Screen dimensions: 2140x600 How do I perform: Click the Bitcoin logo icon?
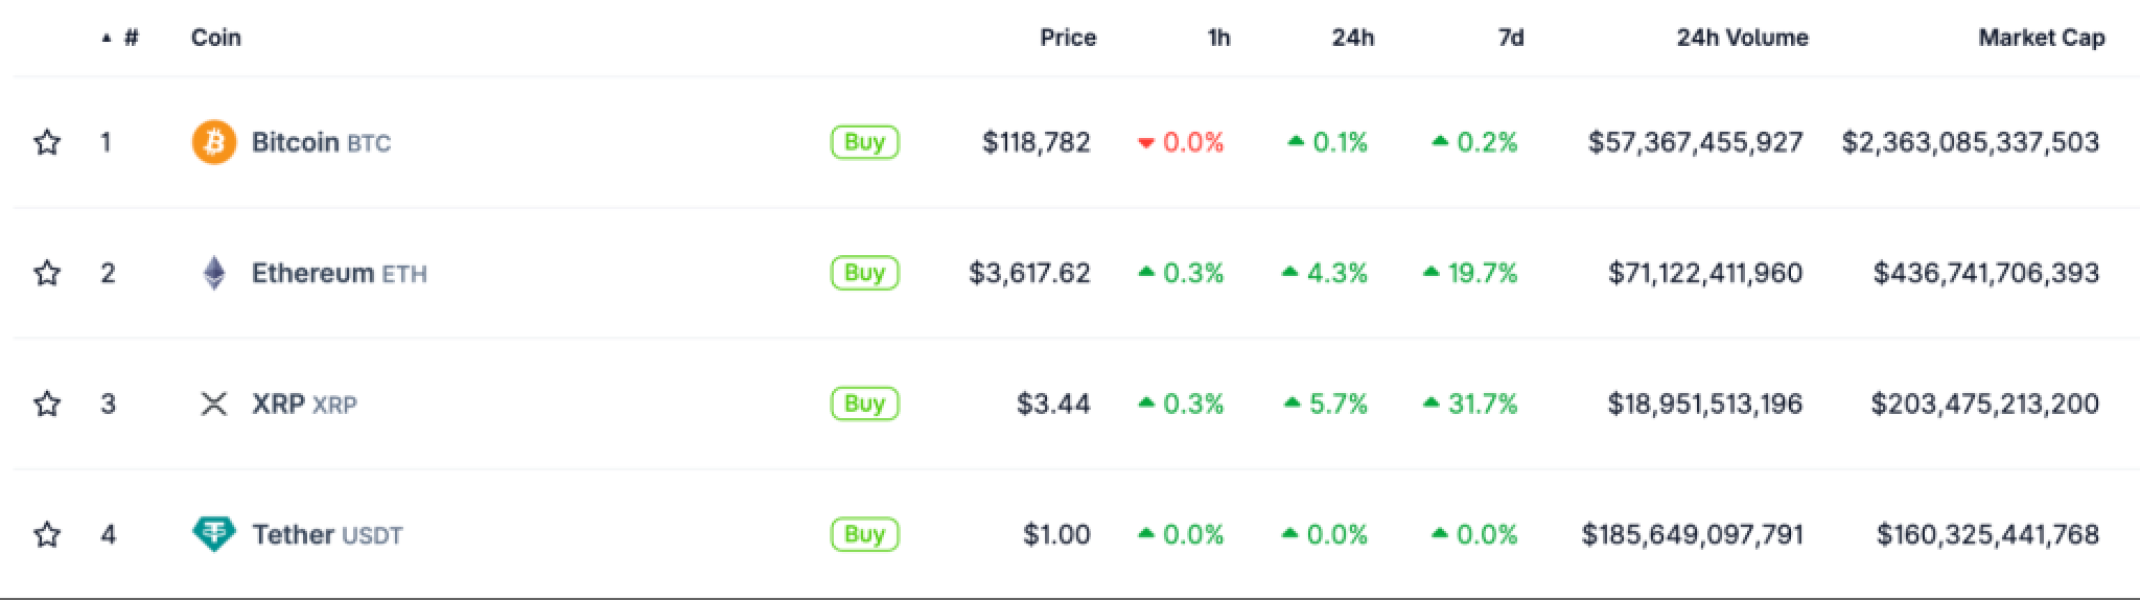tap(213, 142)
